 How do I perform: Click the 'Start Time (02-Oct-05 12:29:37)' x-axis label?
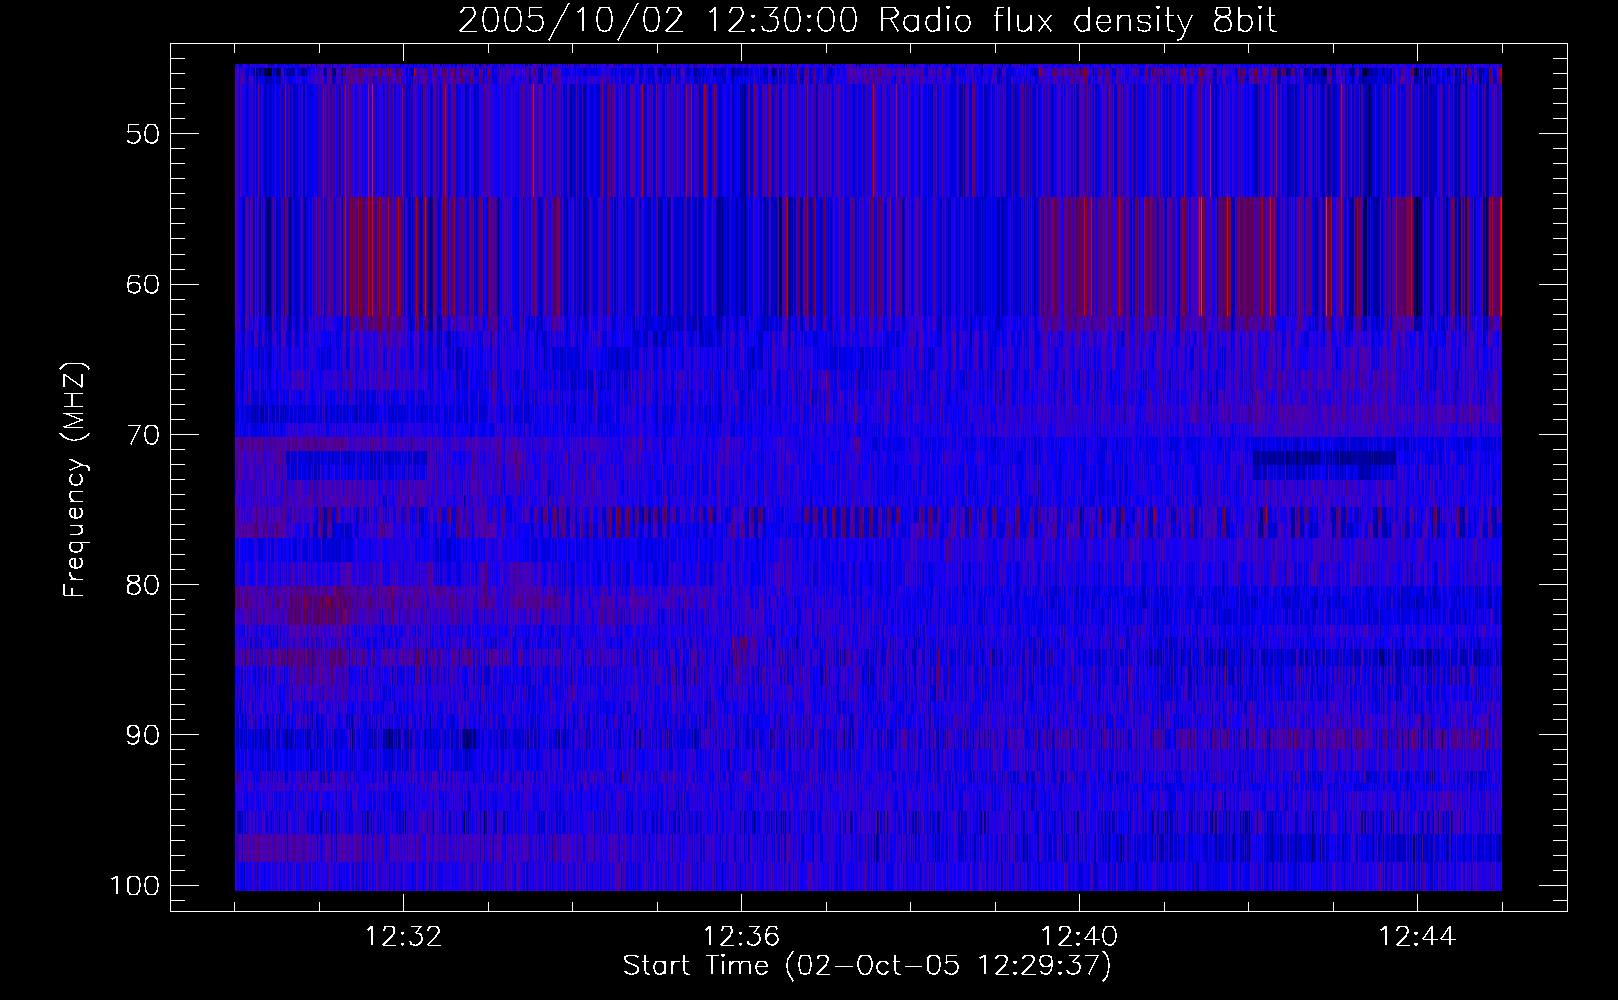[x=868, y=966]
